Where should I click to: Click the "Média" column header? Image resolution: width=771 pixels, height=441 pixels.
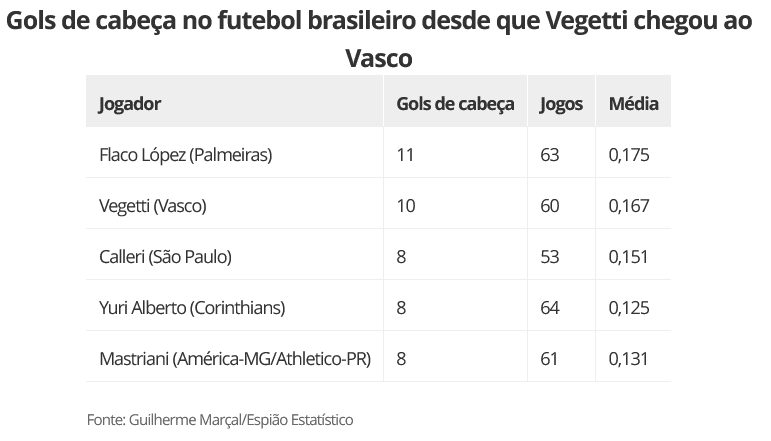click(633, 103)
